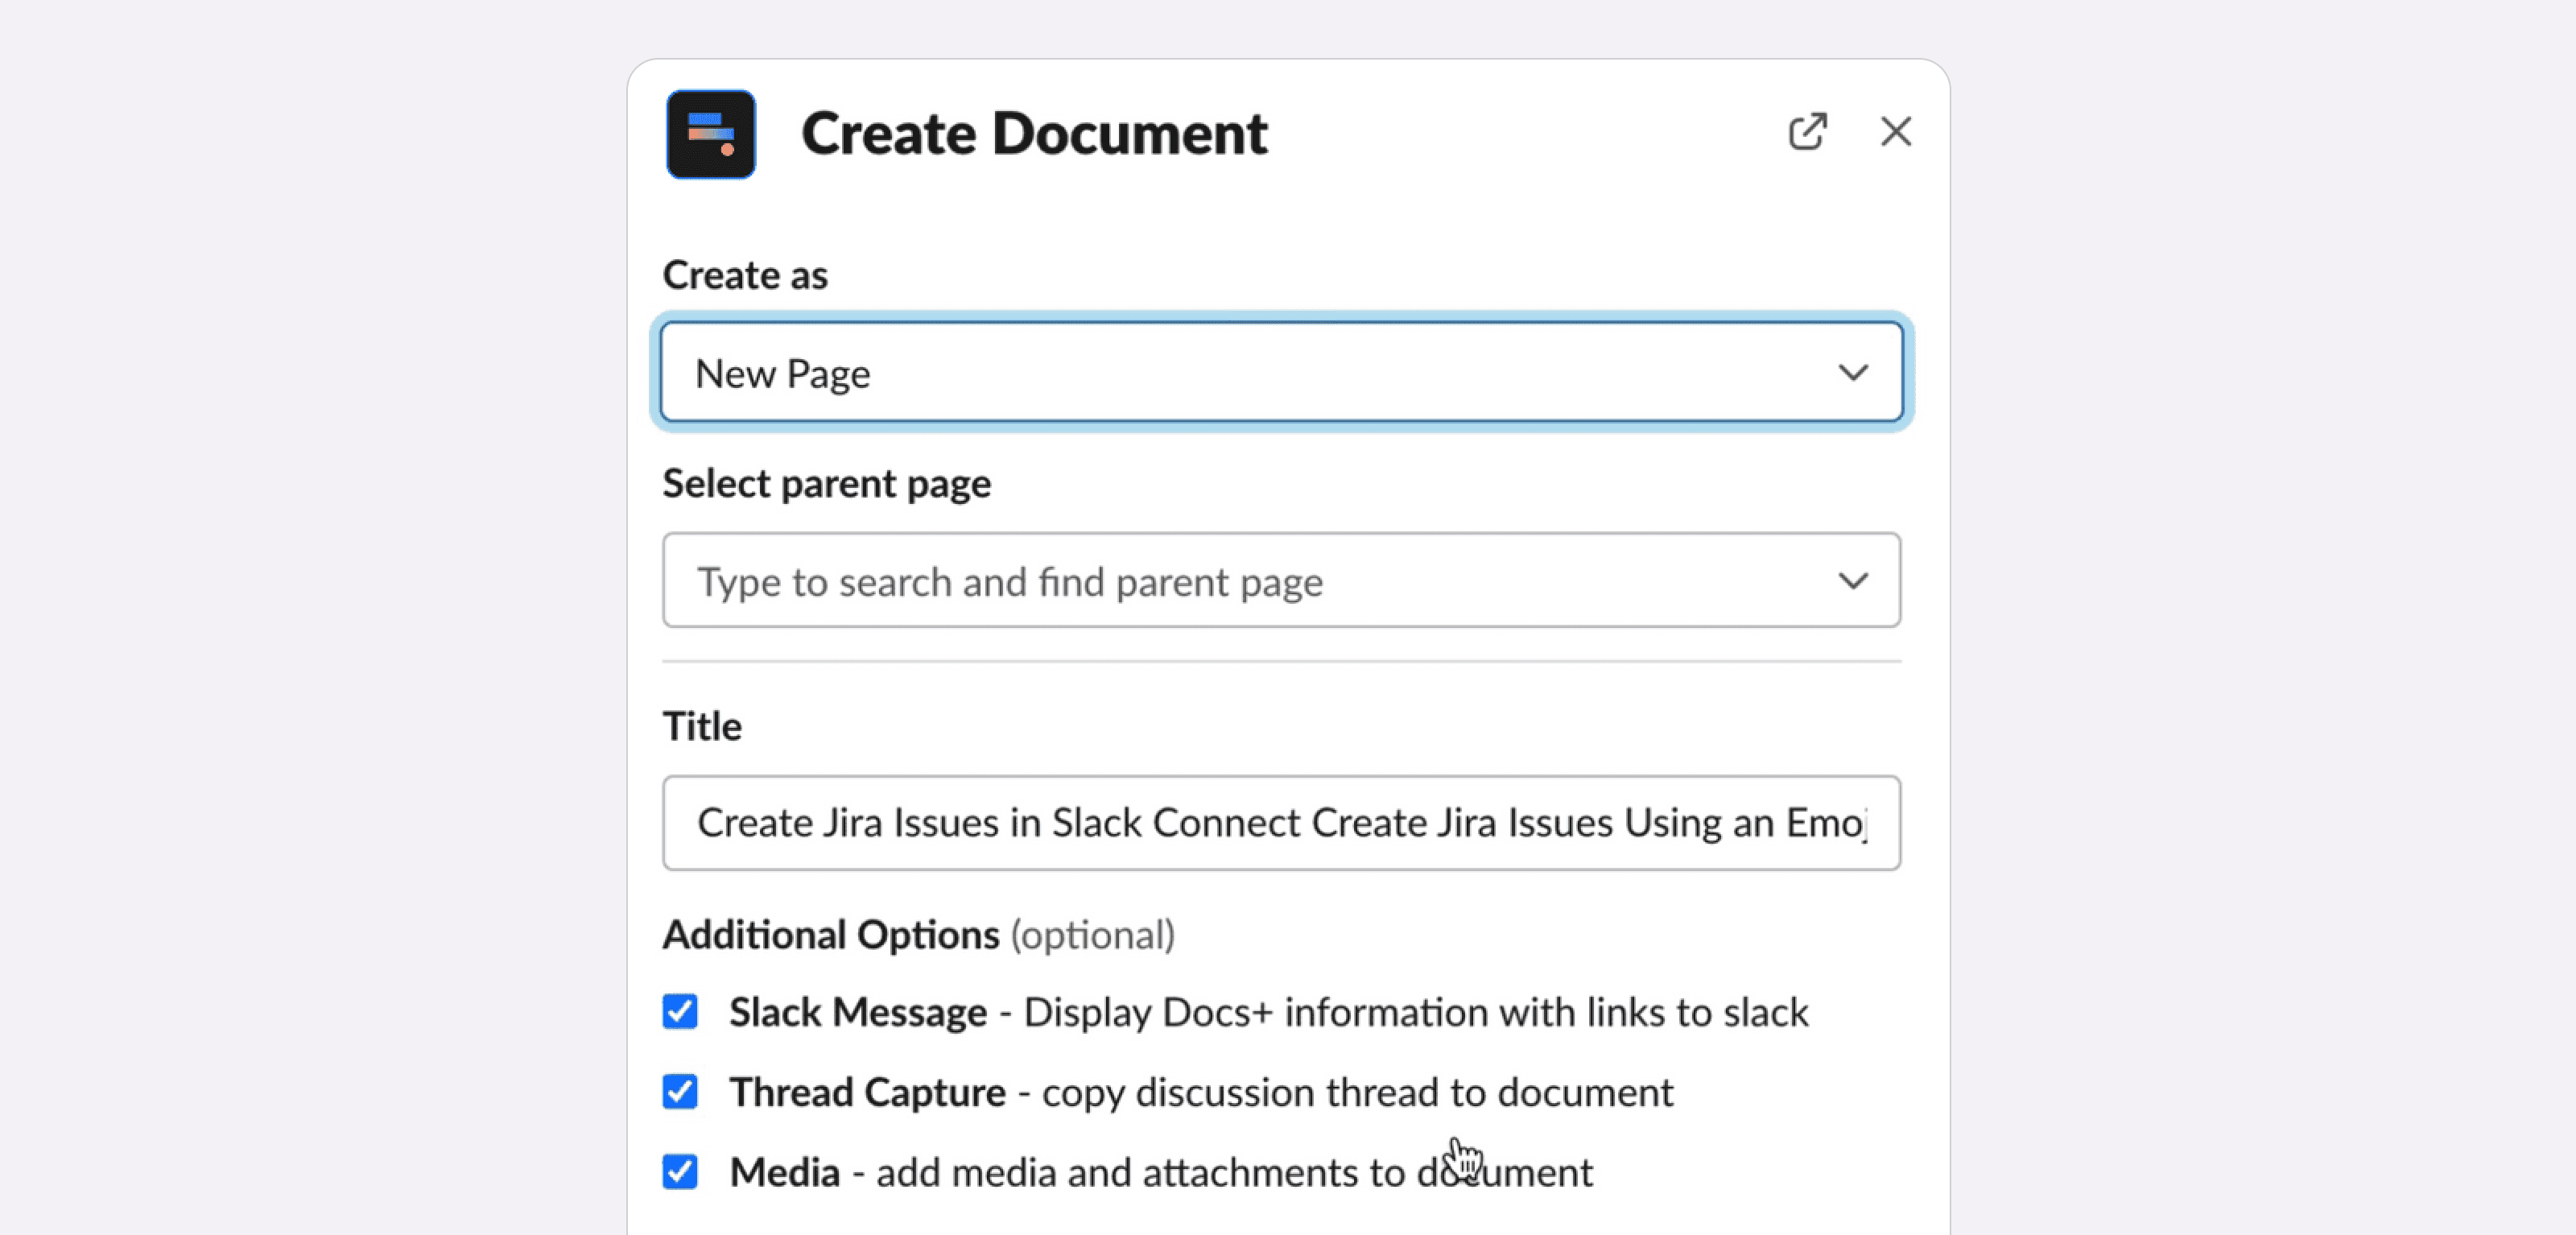Open the Create as dropdown showing New Page
Viewport: 2576px width, 1235px height.
[x=1281, y=373]
